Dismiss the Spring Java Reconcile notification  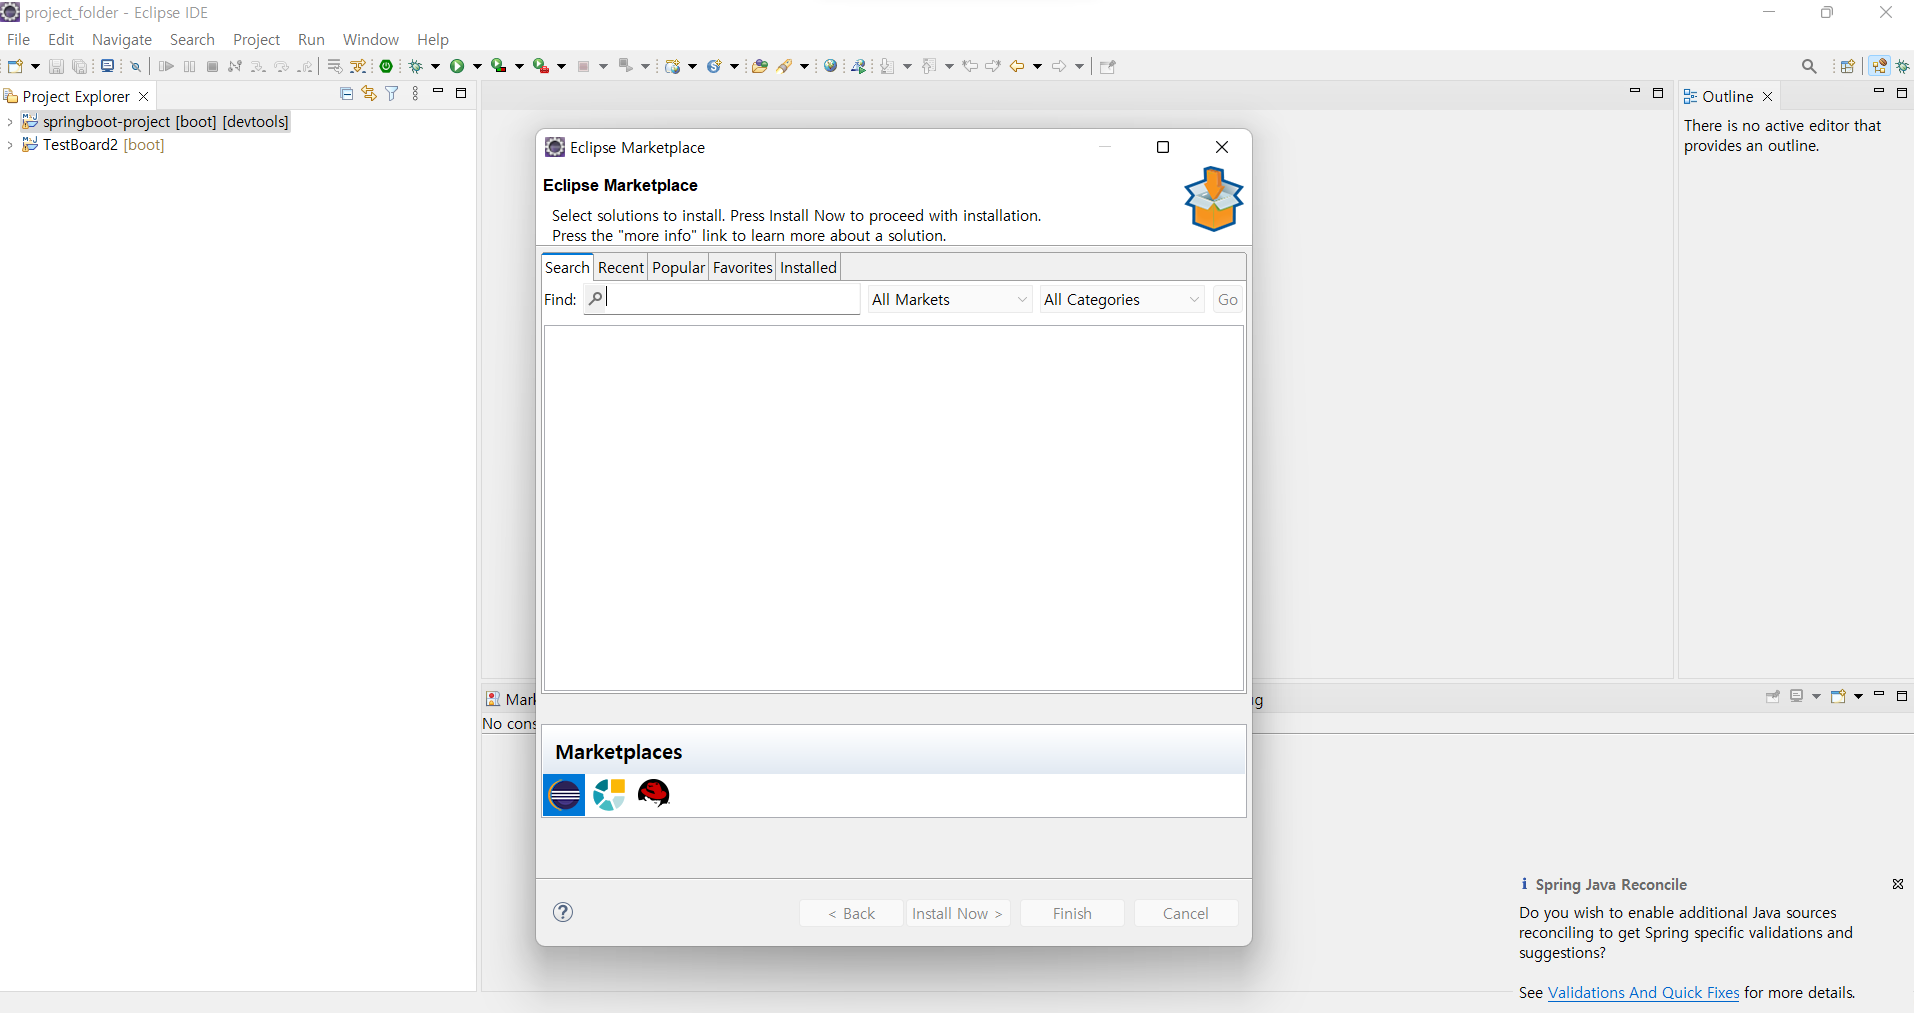tap(1897, 884)
